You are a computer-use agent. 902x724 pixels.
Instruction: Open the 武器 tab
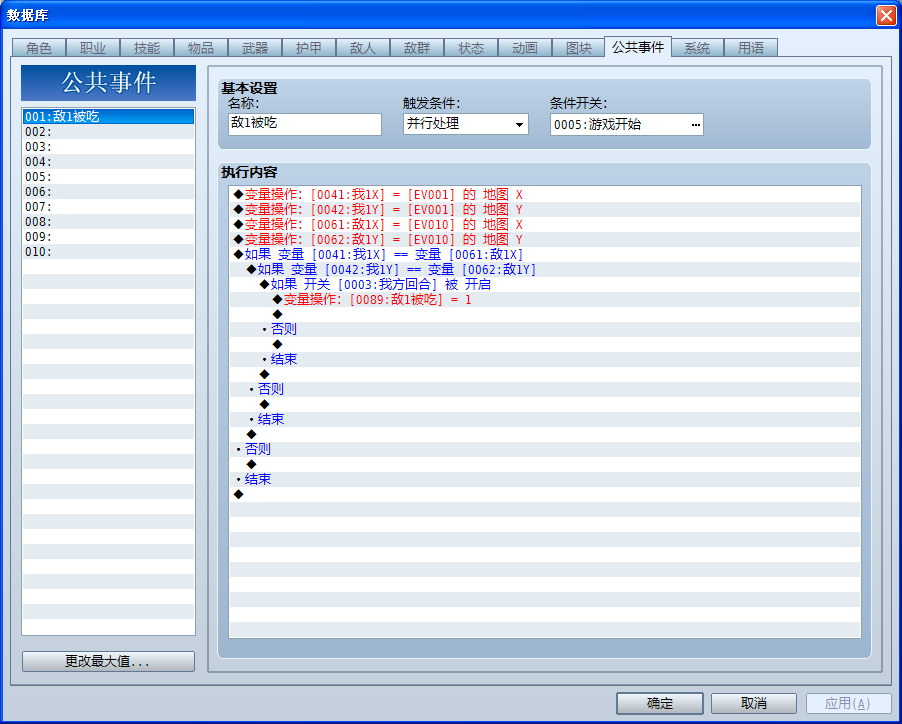coord(255,48)
